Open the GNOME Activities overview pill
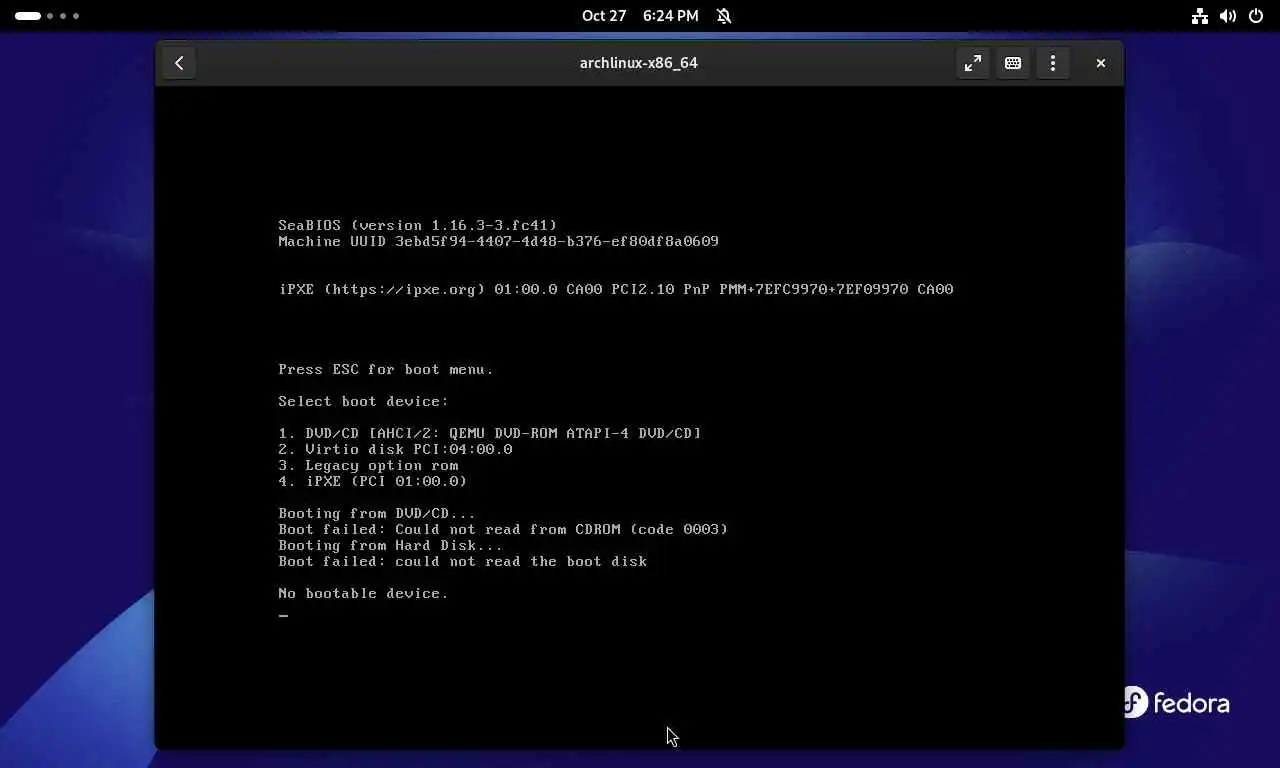 click(x=47, y=16)
